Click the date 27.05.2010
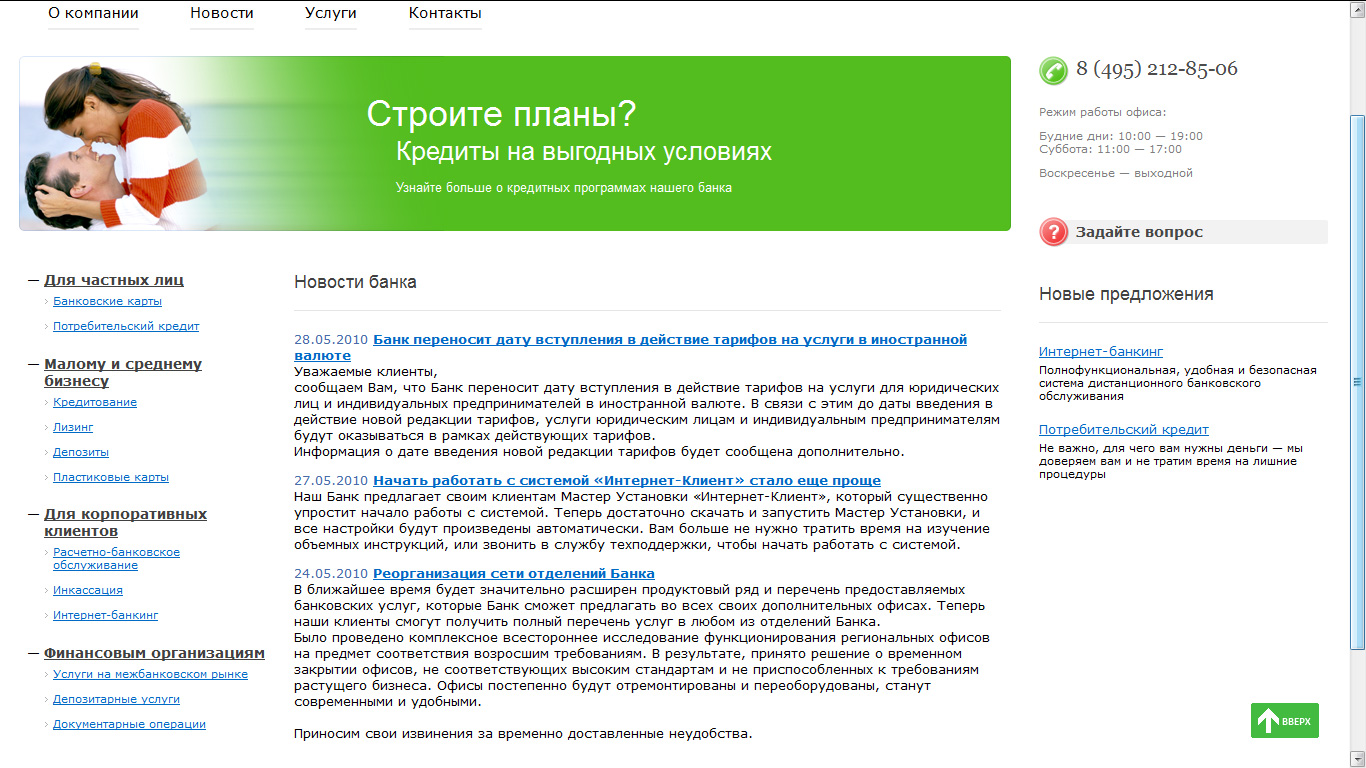1366x768 pixels. pos(331,480)
